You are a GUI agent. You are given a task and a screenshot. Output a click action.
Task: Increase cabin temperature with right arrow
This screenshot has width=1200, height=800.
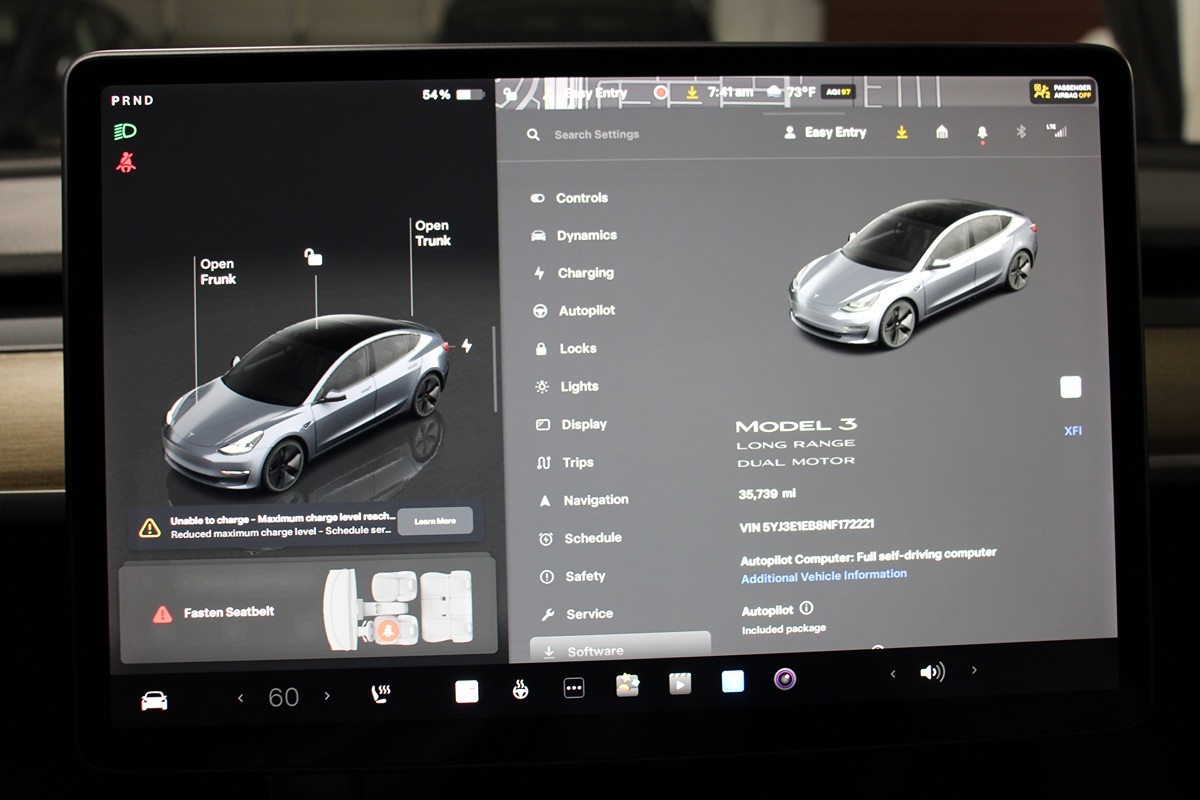tap(327, 696)
